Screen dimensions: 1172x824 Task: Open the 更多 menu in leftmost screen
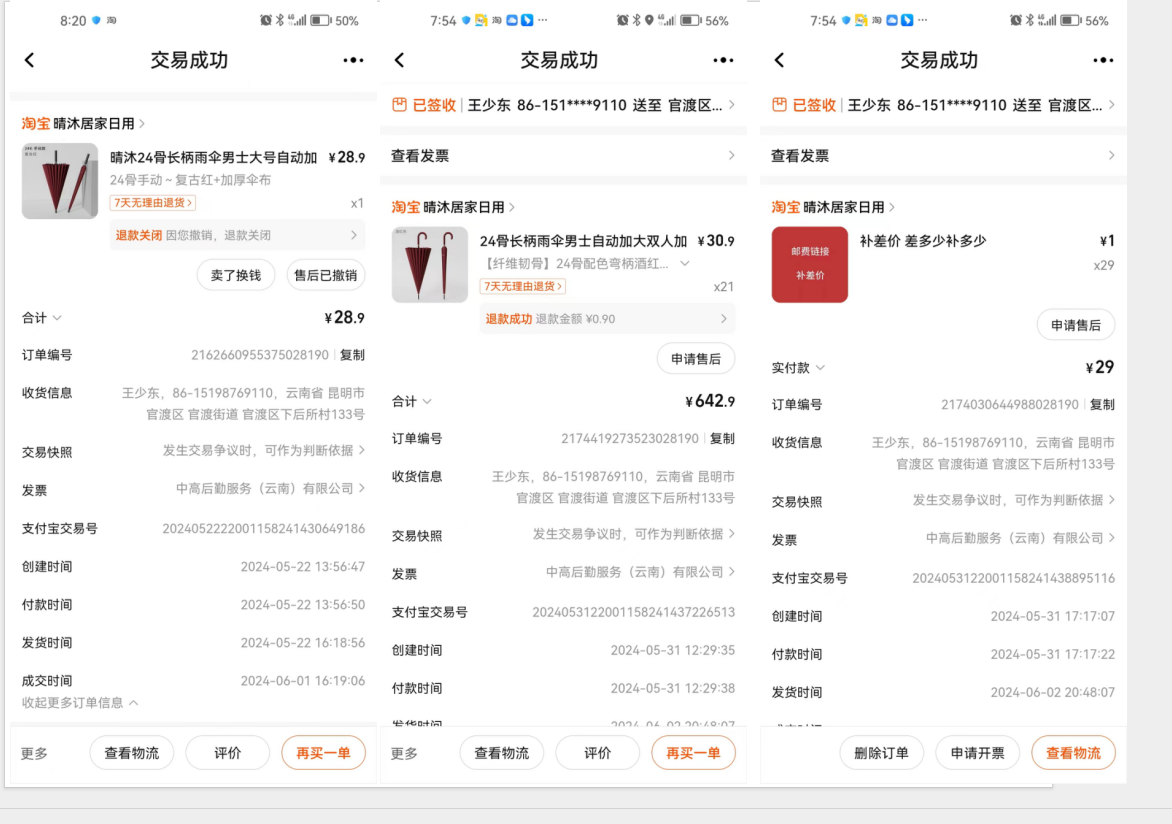pyautogui.click(x=35, y=753)
